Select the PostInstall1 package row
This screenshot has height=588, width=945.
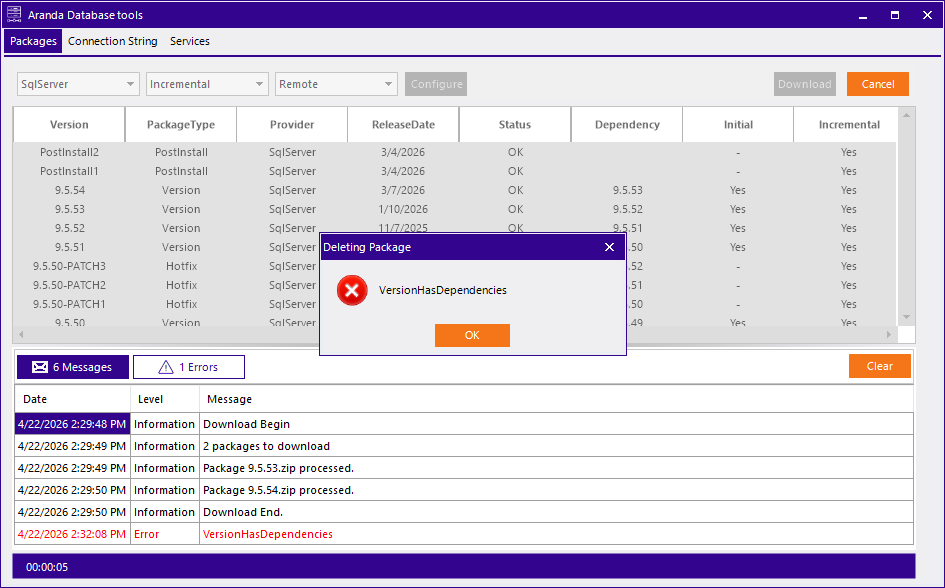tap(455, 171)
